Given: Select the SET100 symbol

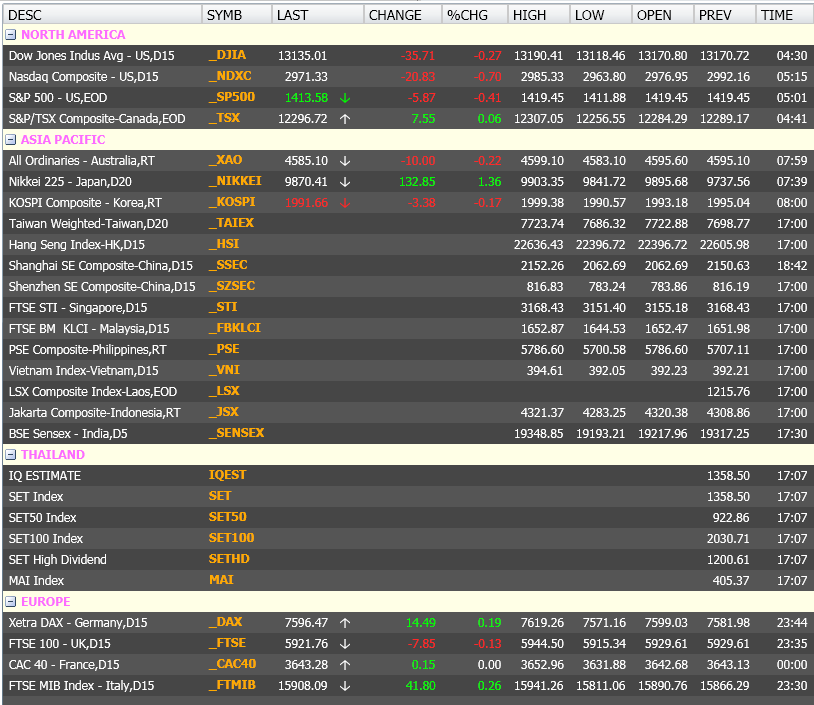Looking at the screenshot, I should (232, 538).
